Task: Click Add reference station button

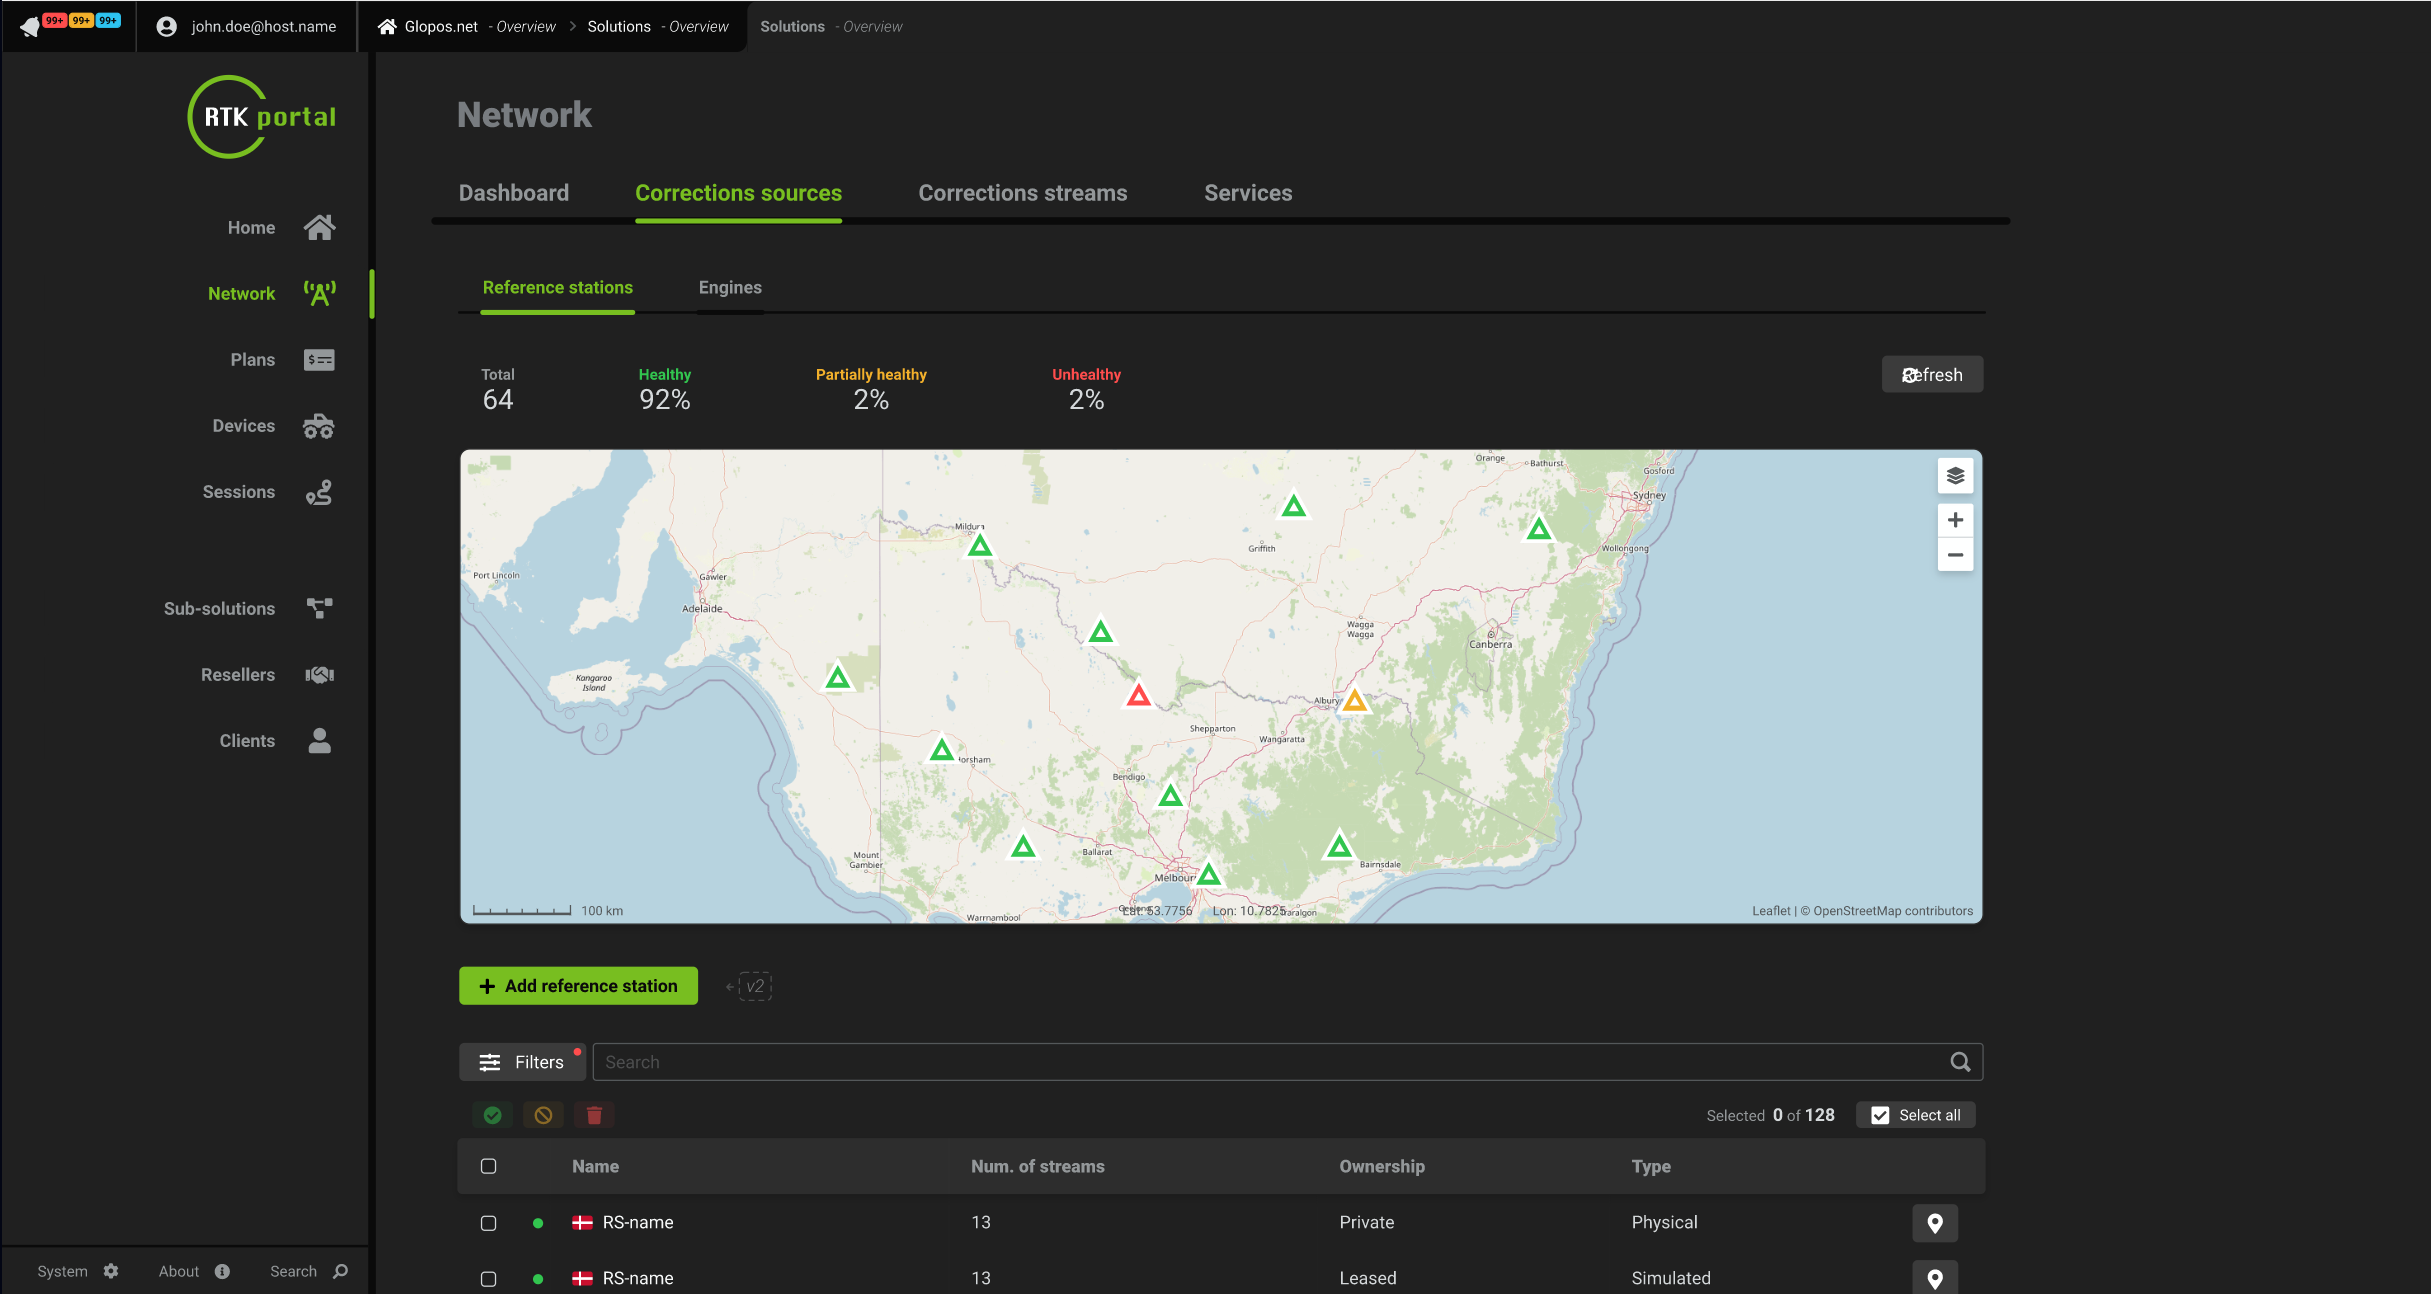Action: click(578, 986)
